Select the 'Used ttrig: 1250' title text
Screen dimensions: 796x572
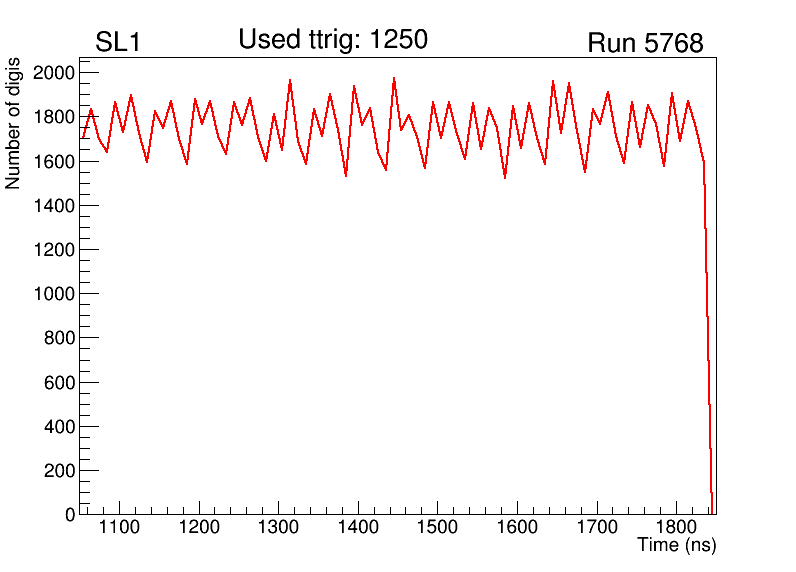(333, 40)
